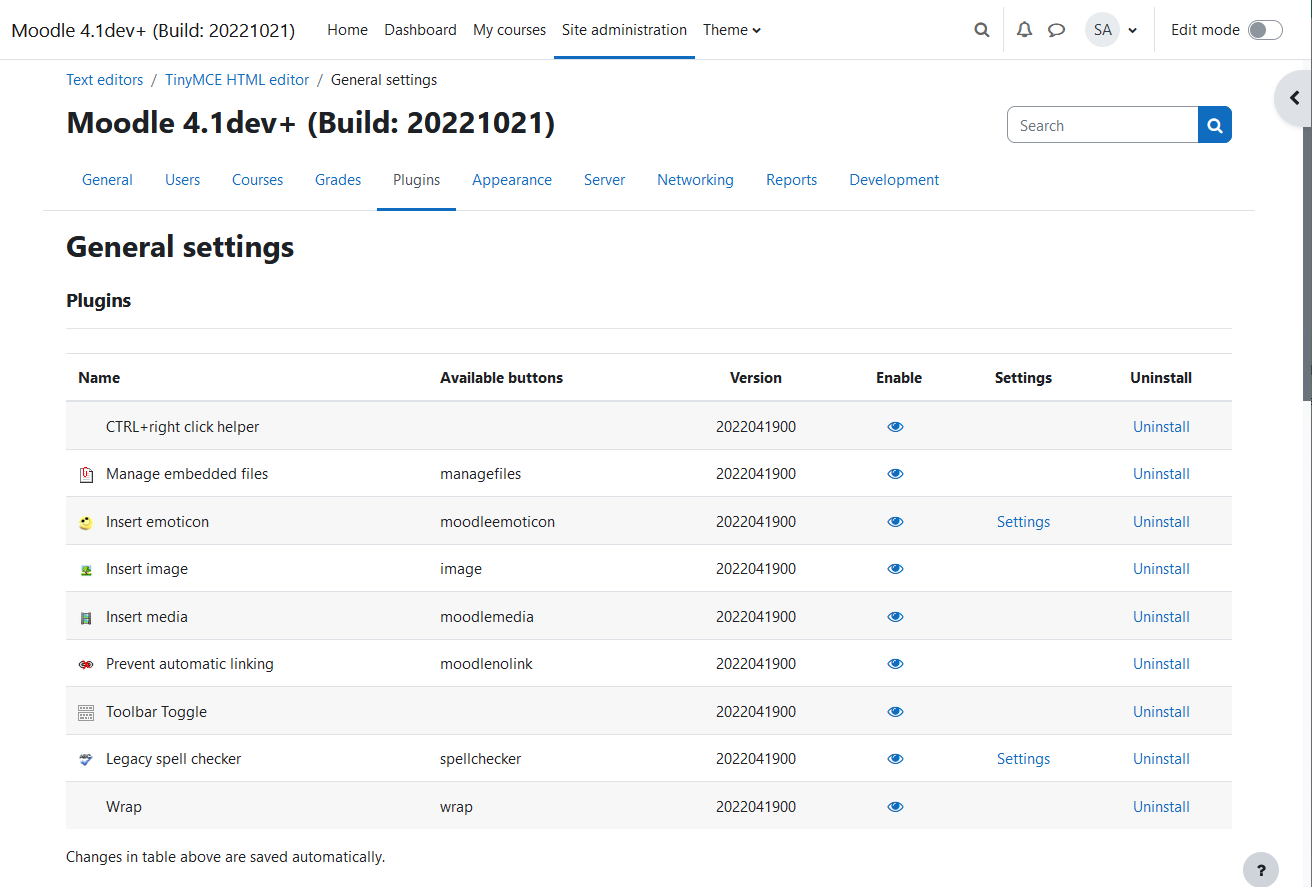The image size is (1312, 887).
Task: Toggle Edit mode switch
Action: pos(1265,30)
